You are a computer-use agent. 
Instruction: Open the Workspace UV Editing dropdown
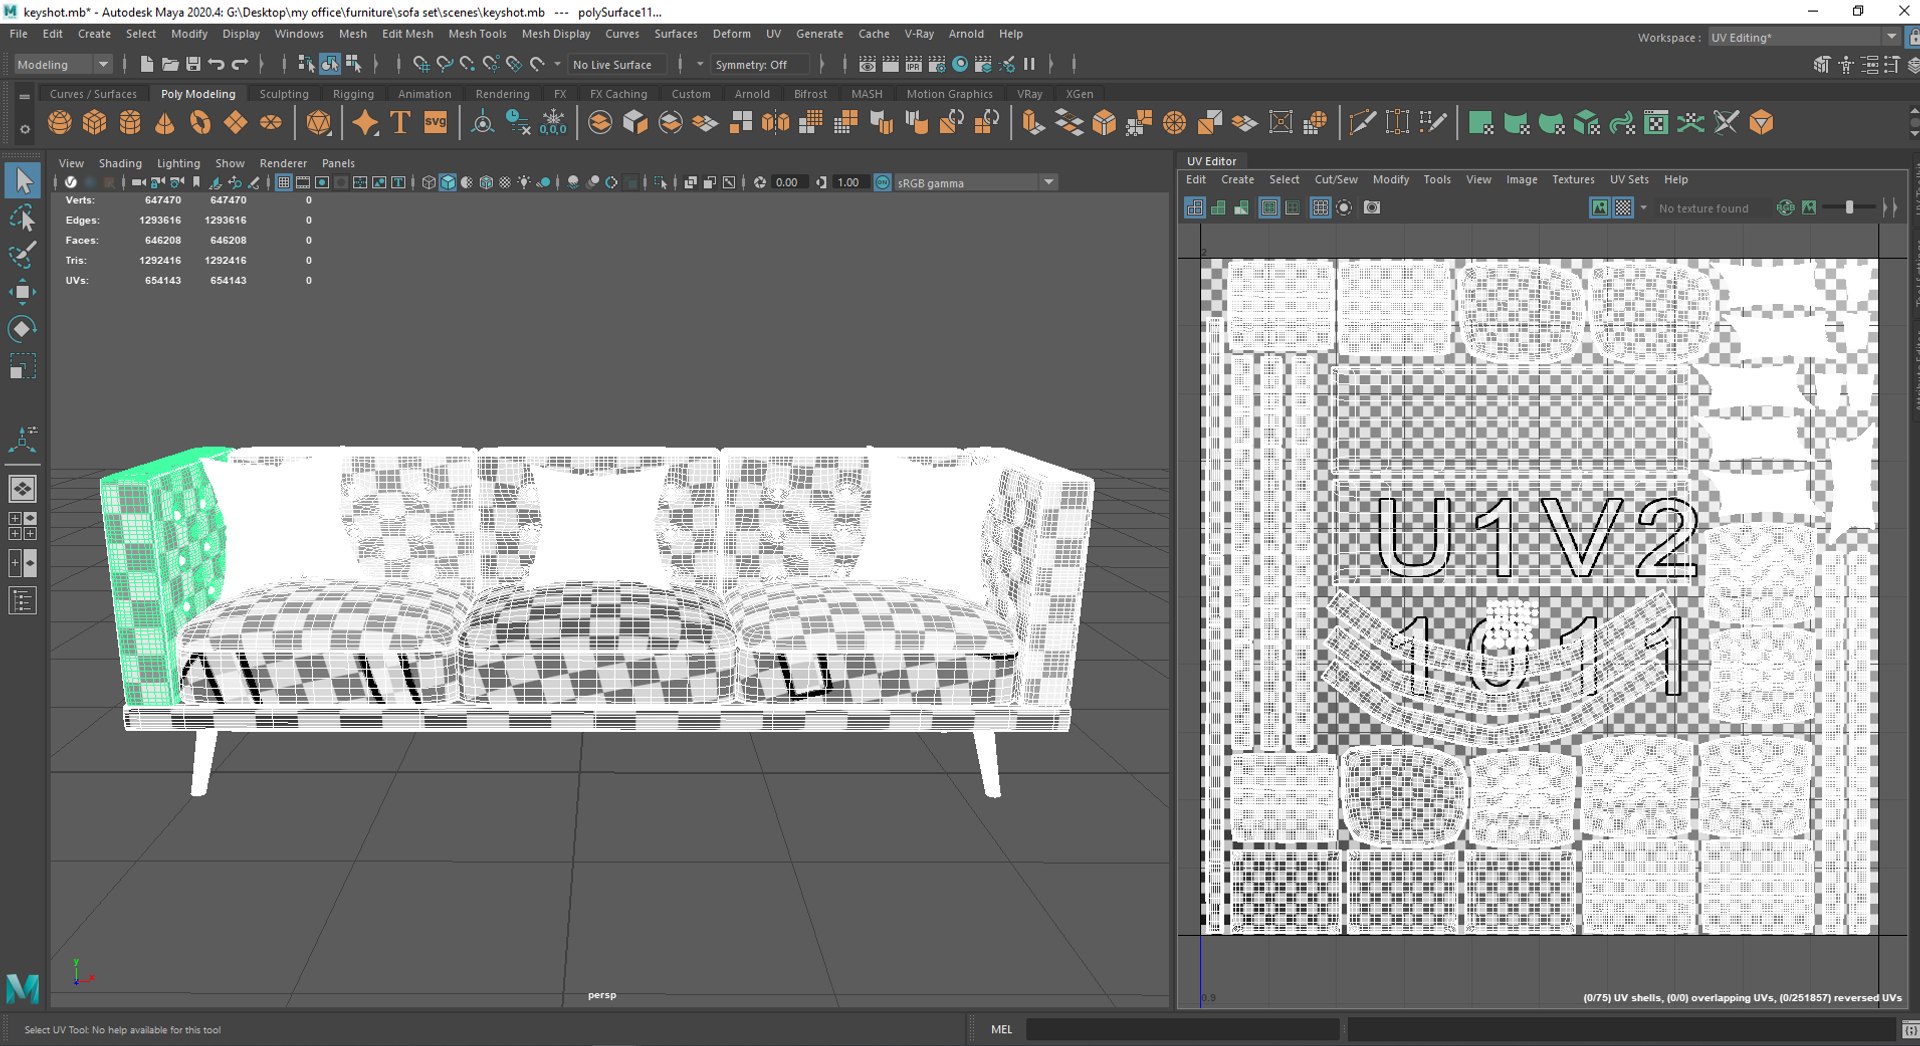(1803, 37)
